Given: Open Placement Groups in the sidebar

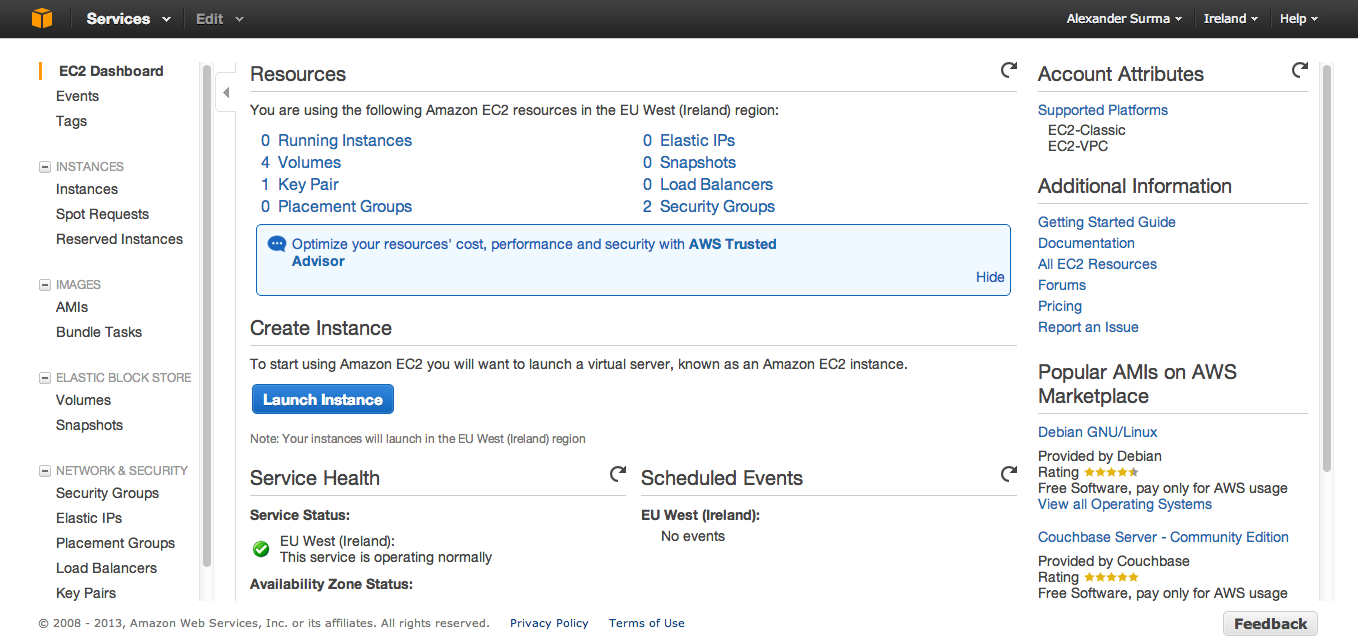Looking at the screenshot, I should tap(115, 543).
